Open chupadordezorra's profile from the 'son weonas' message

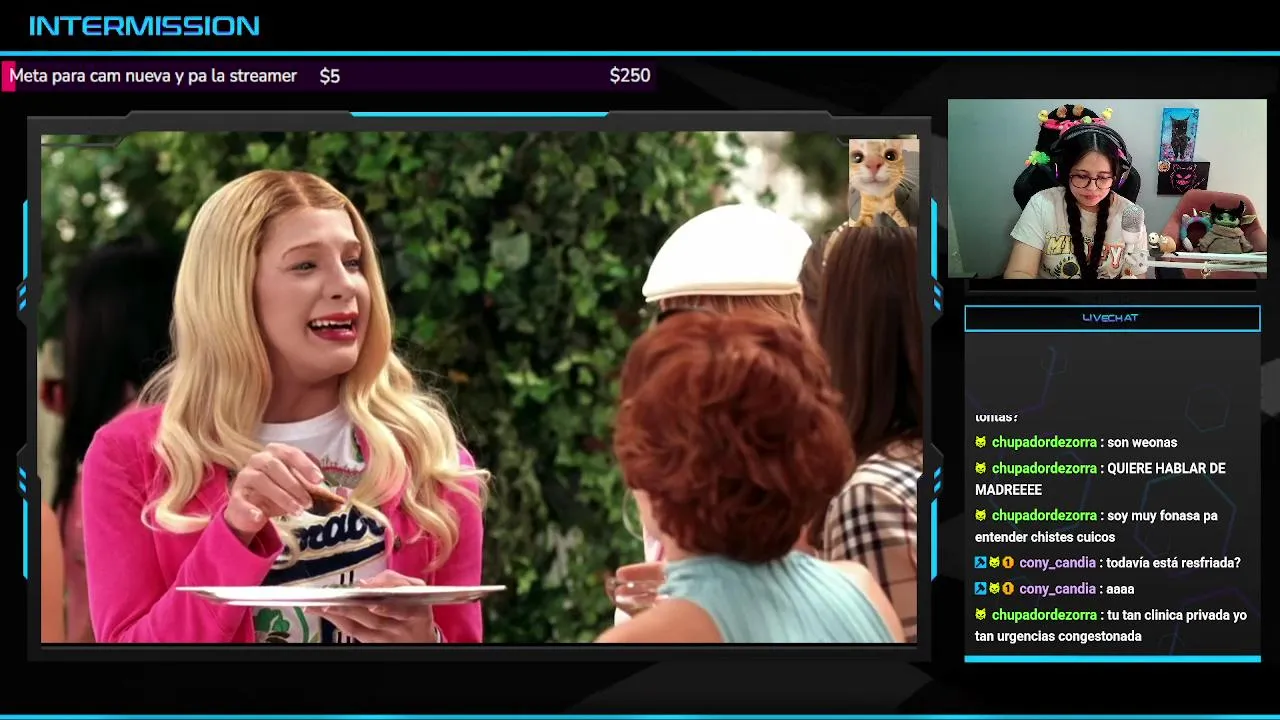pyautogui.click(x=1044, y=442)
